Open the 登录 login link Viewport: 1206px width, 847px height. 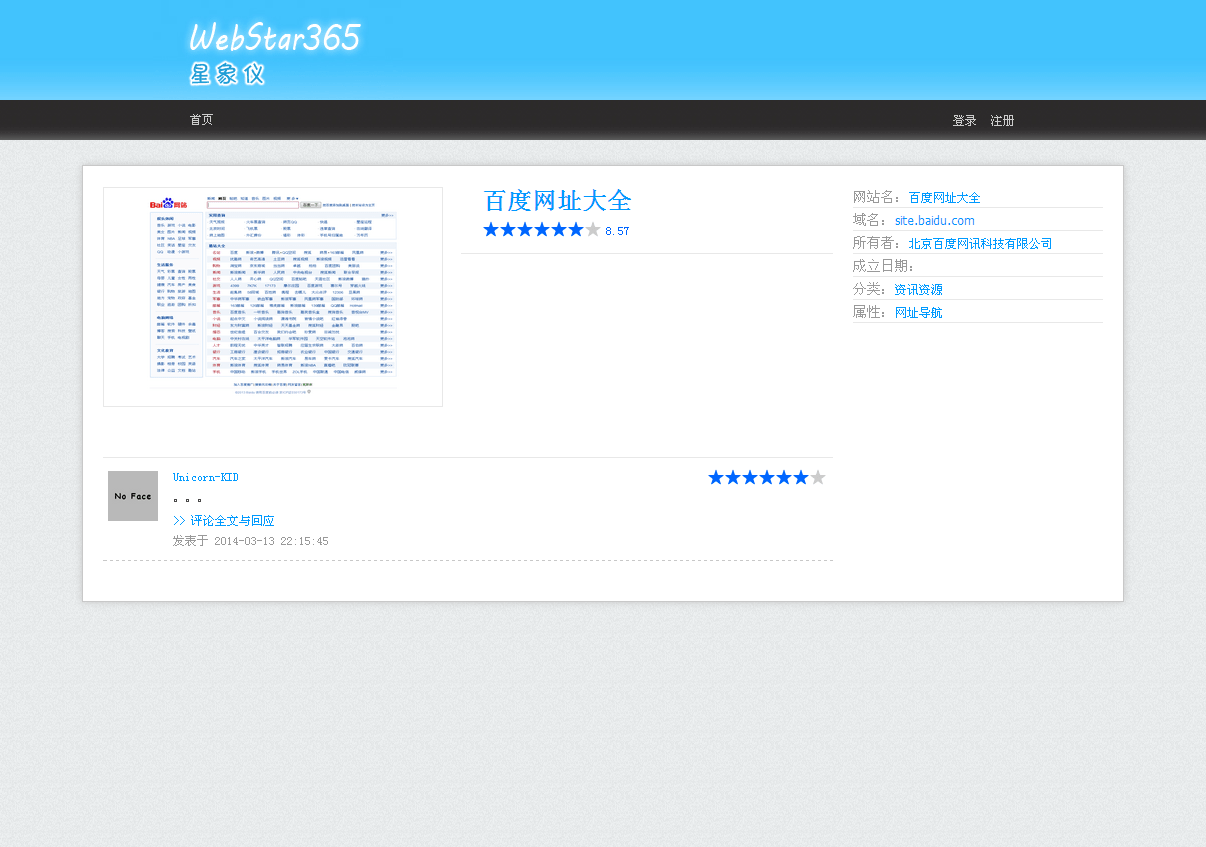click(x=964, y=121)
